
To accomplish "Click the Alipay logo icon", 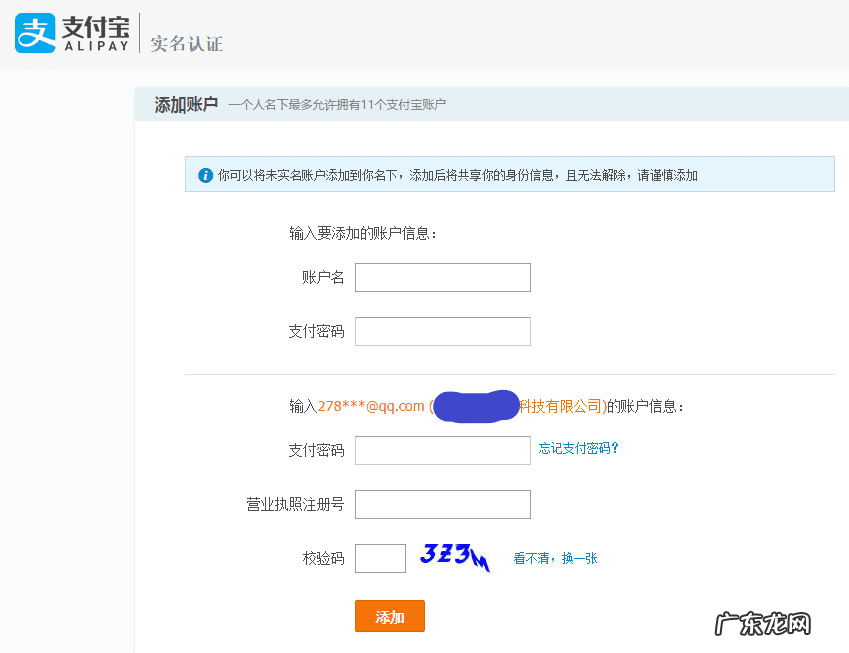I will 34,33.
